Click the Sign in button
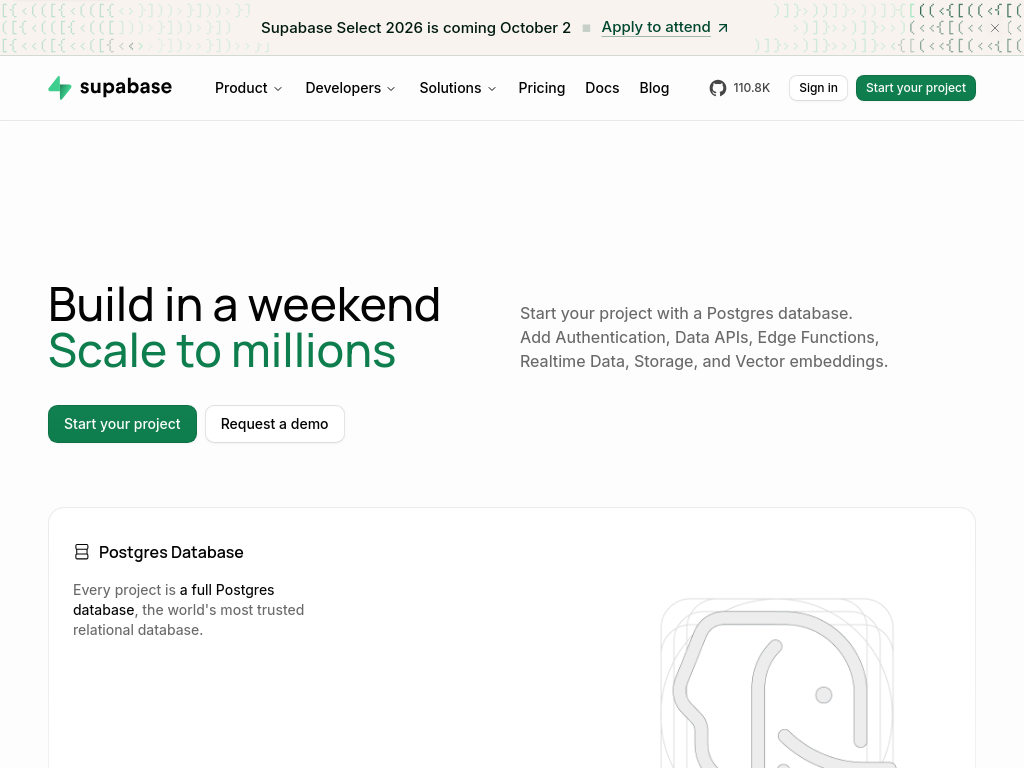The height and width of the screenshot is (768, 1024). click(x=818, y=88)
